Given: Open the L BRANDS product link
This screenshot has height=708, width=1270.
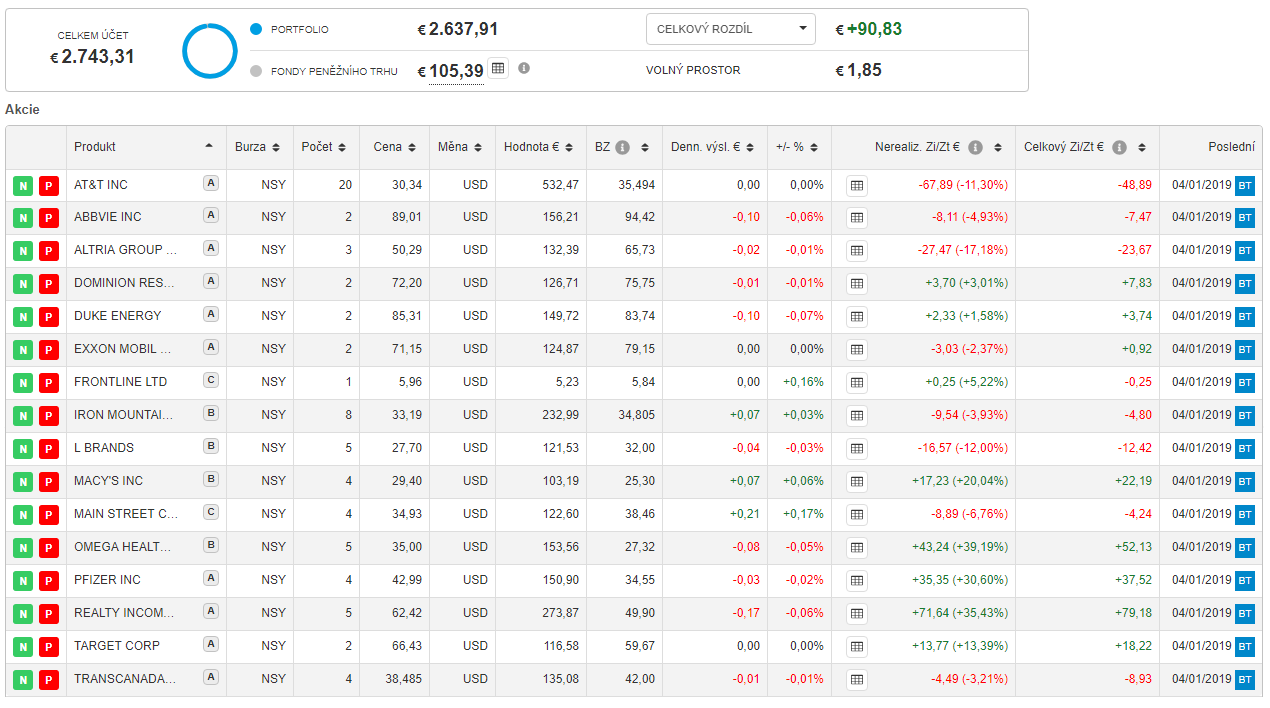Looking at the screenshot, I should (104, 448).
